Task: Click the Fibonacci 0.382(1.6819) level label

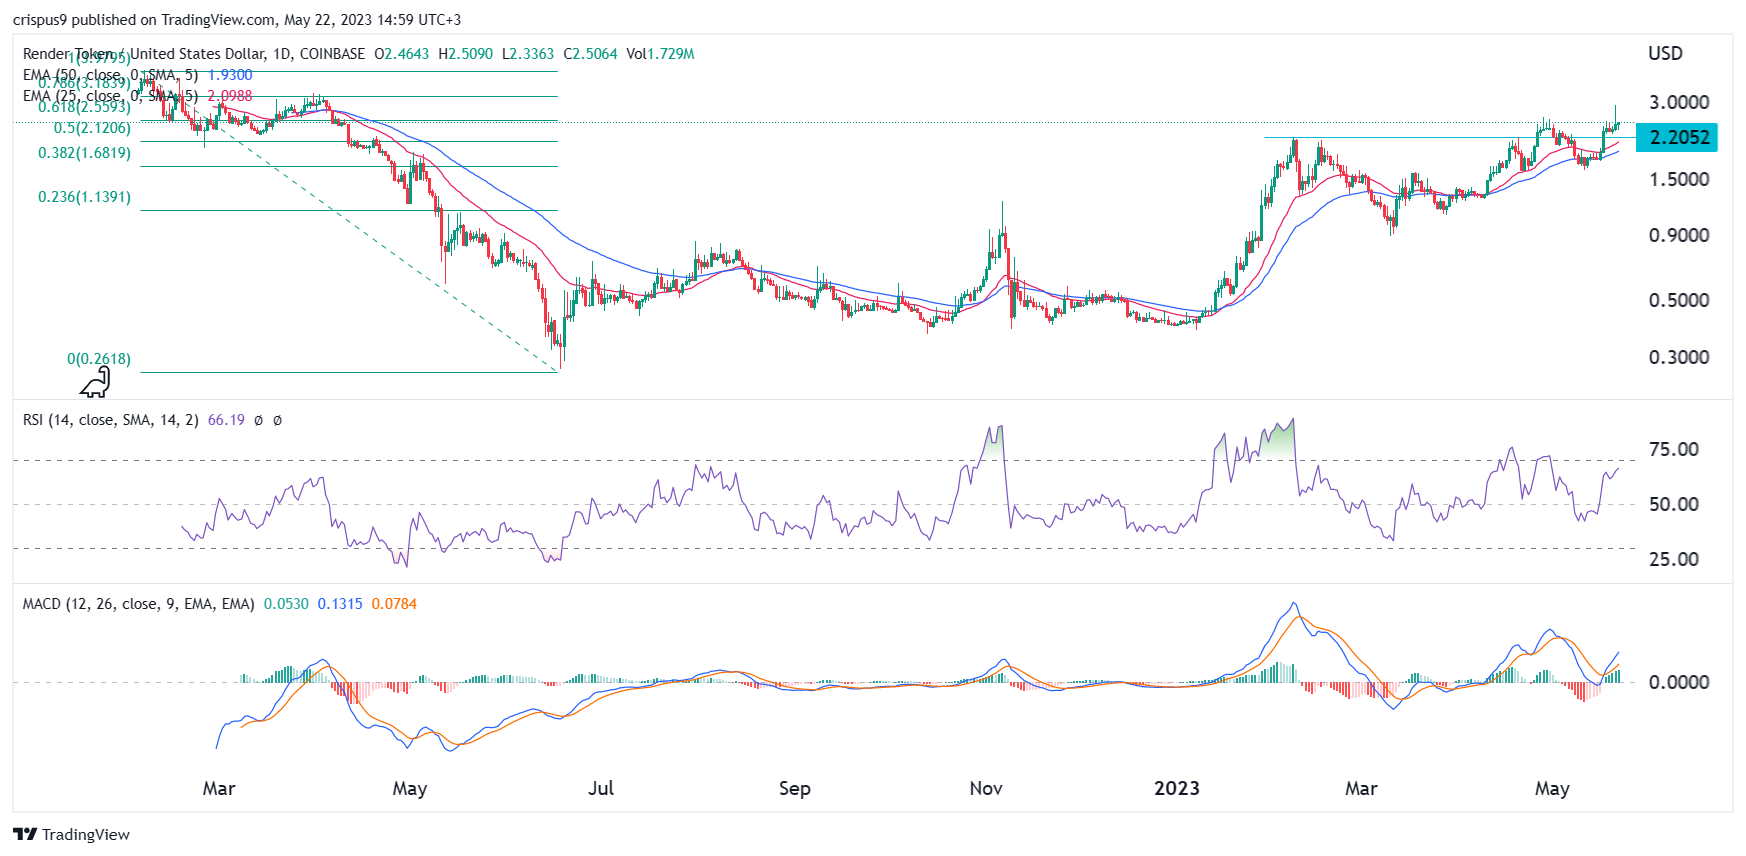Action: tap(84, 153)
